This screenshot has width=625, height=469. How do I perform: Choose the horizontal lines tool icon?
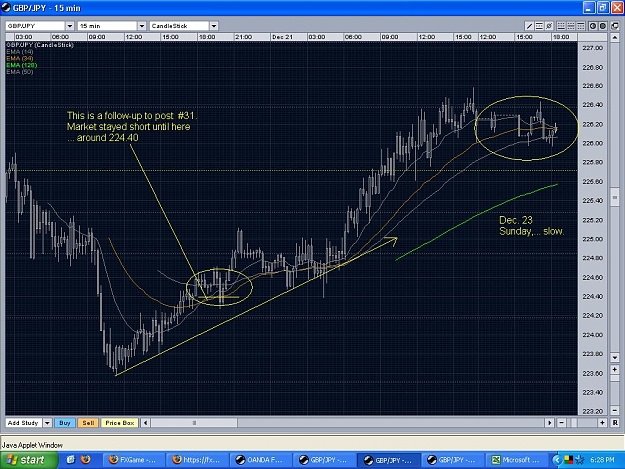(539, 26)
